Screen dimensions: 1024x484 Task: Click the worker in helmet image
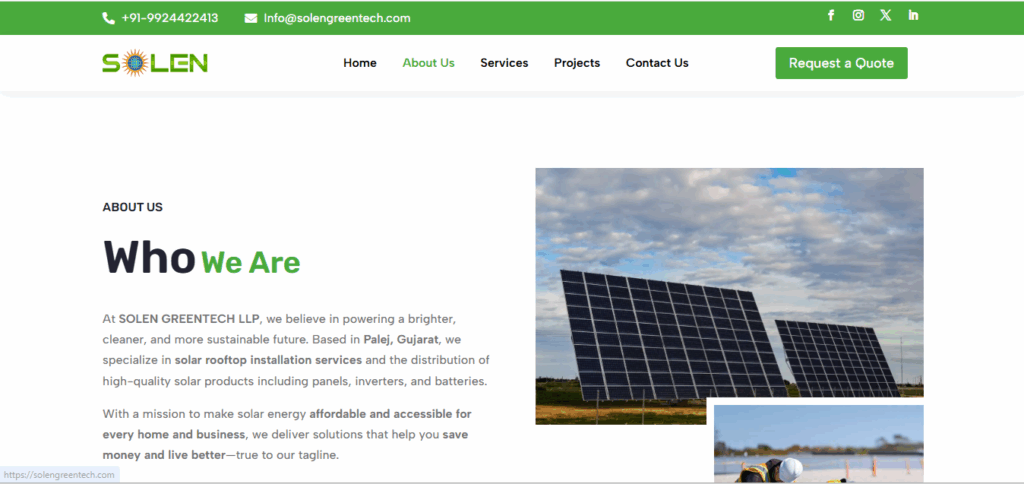[x=818, y=445]
